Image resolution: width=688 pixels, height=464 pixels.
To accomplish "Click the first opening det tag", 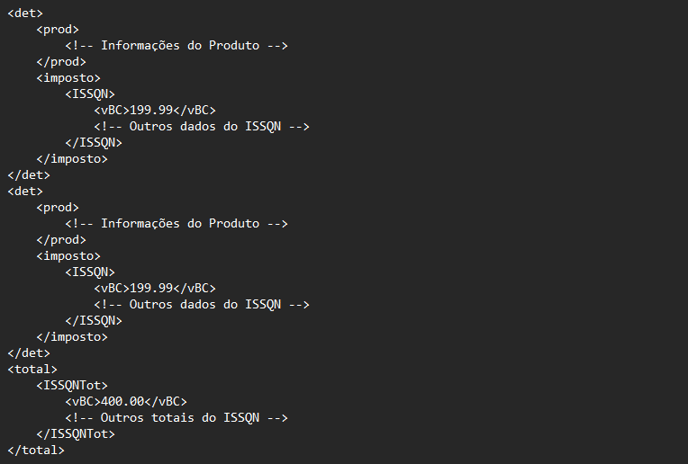I will click(x=25, y=13).
